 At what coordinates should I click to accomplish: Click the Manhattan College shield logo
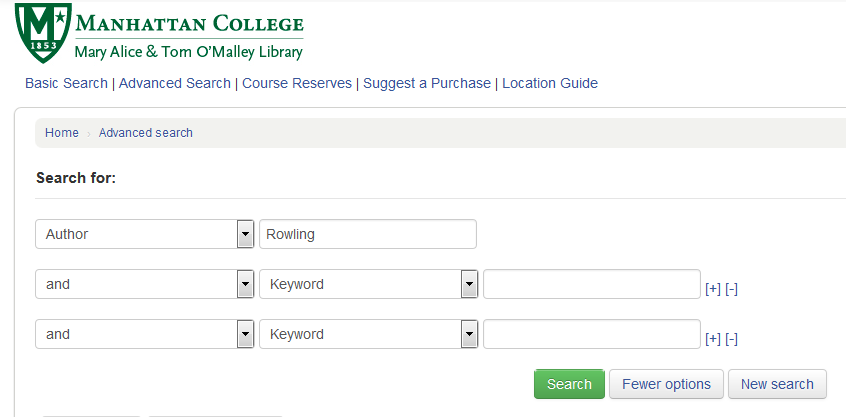(x=43, y=32)
